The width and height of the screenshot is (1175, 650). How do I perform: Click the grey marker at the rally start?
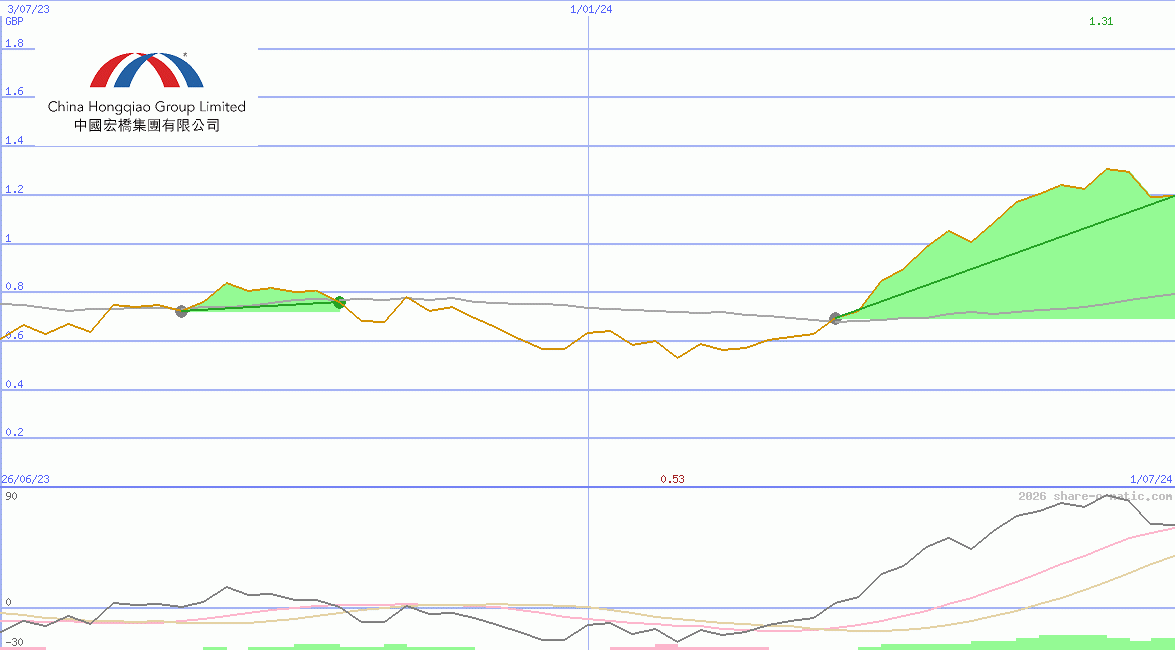(836, 318)
